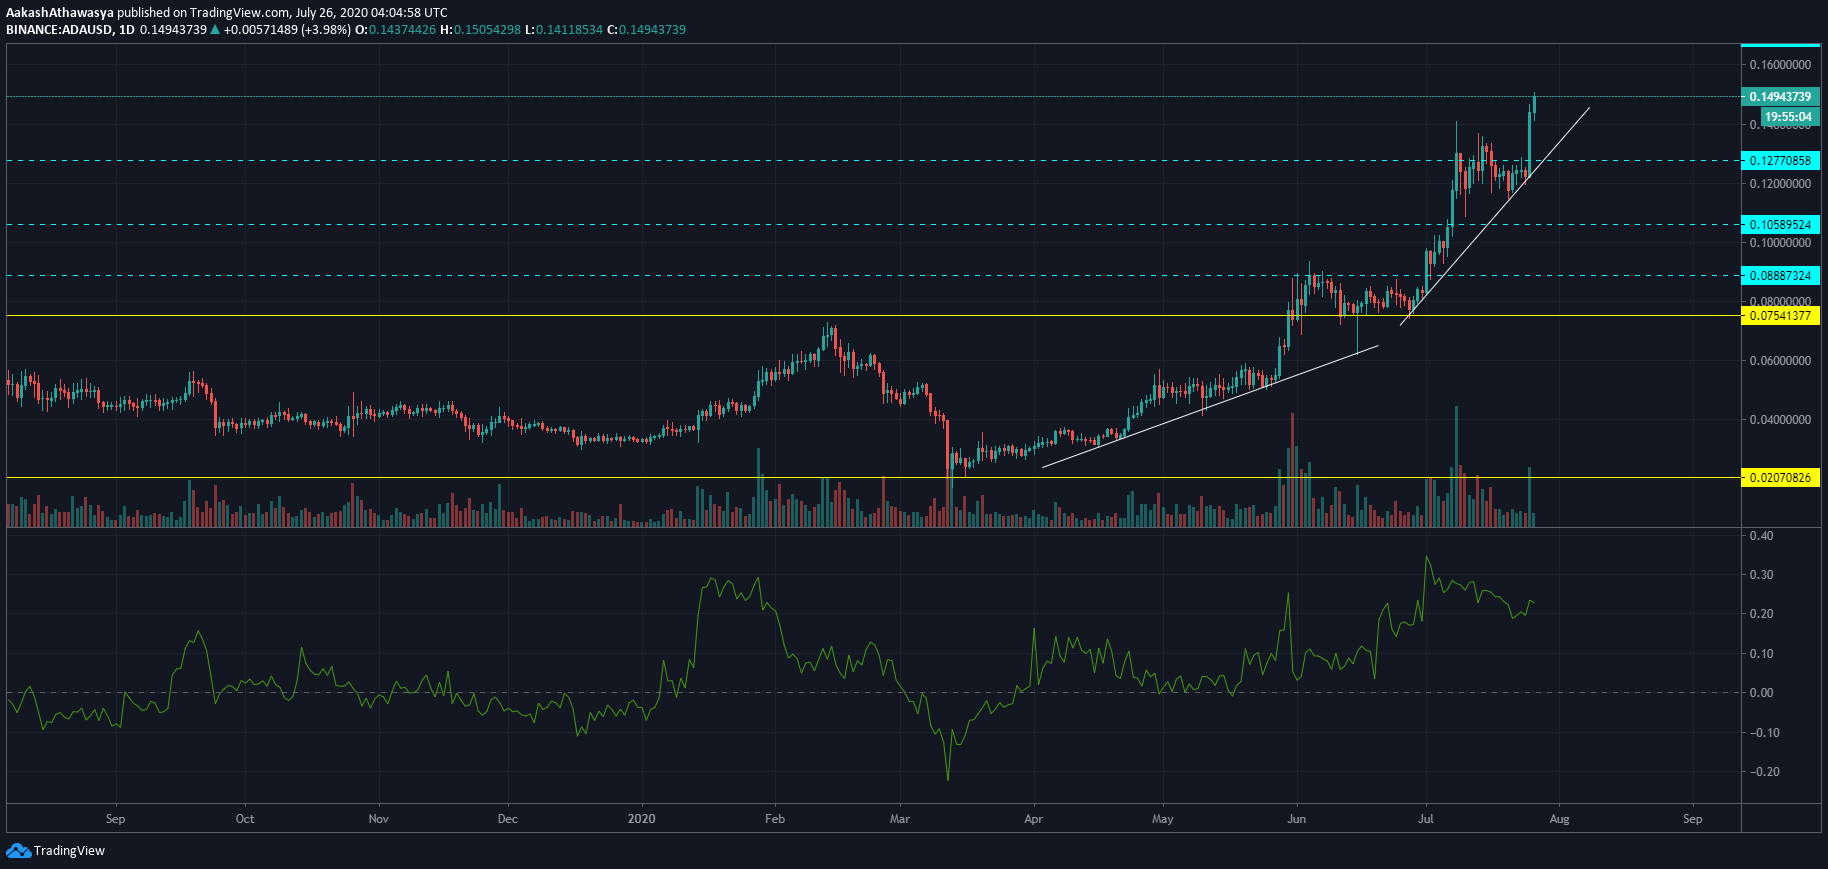Click the Dec label on time axis
The image size is (1828, 869).
(x=508, y=819)
